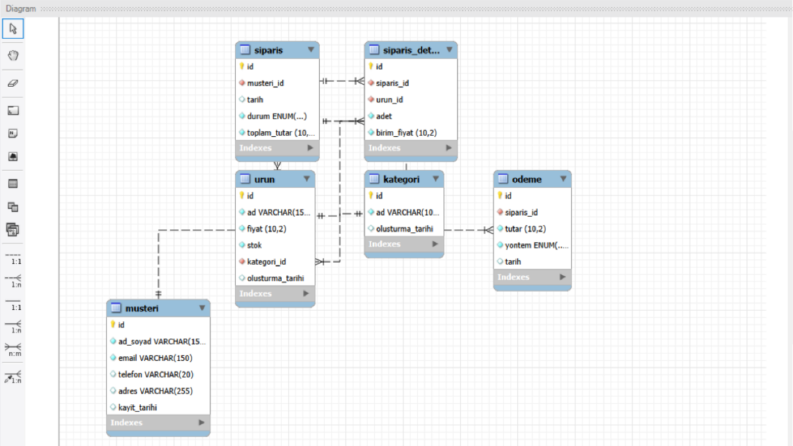Choose the dashed 1:1 non-identifying relationship tool

pyautogui.click(x=13, y=258)
